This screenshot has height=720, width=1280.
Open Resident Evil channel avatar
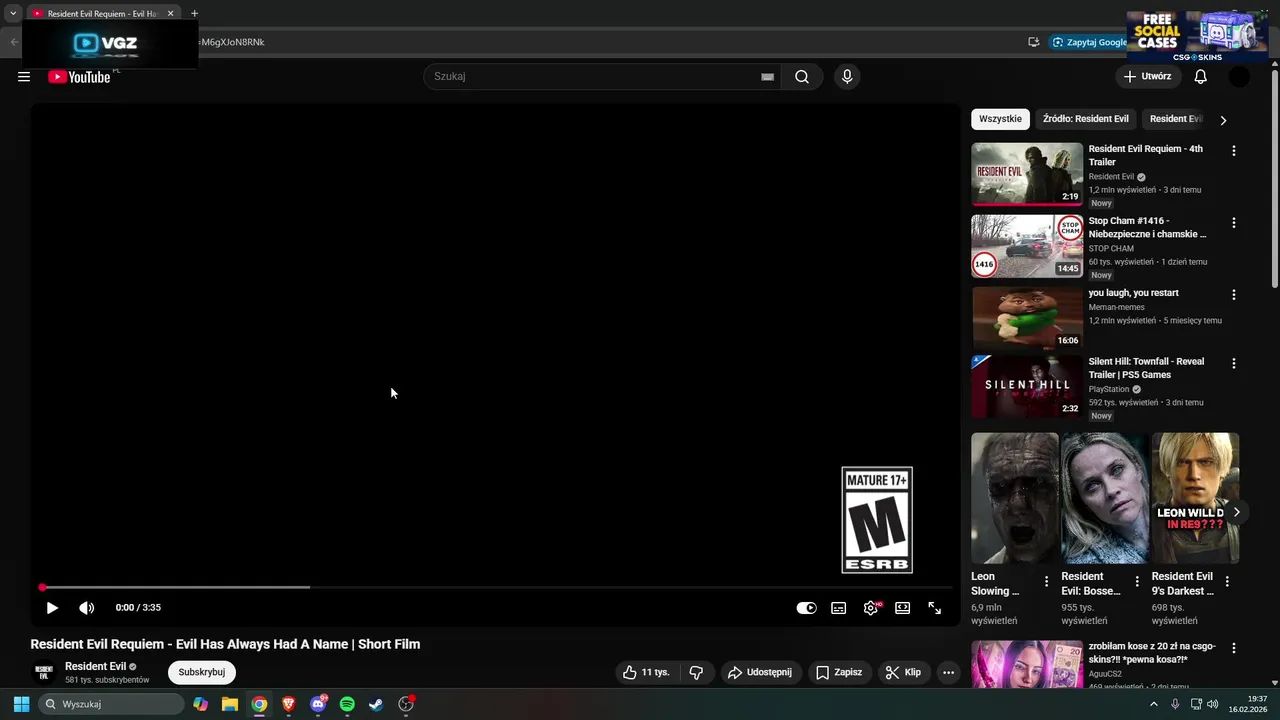(x=44, y=673)
